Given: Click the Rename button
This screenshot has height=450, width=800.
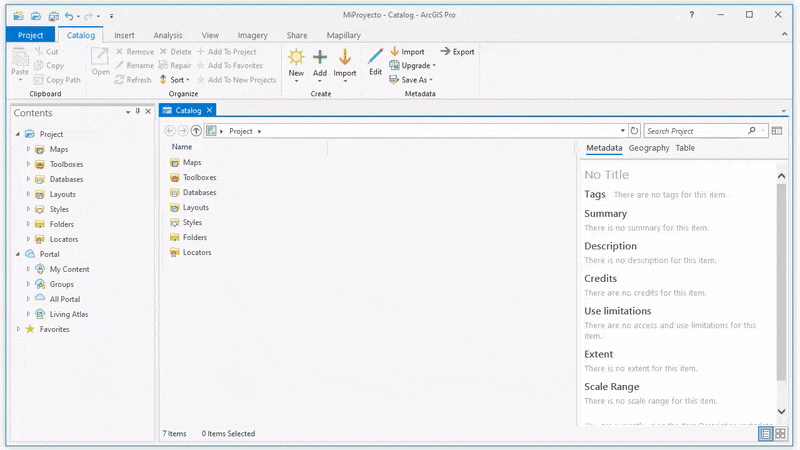Looking at the screenshot, I should click(x=135, y=65).
